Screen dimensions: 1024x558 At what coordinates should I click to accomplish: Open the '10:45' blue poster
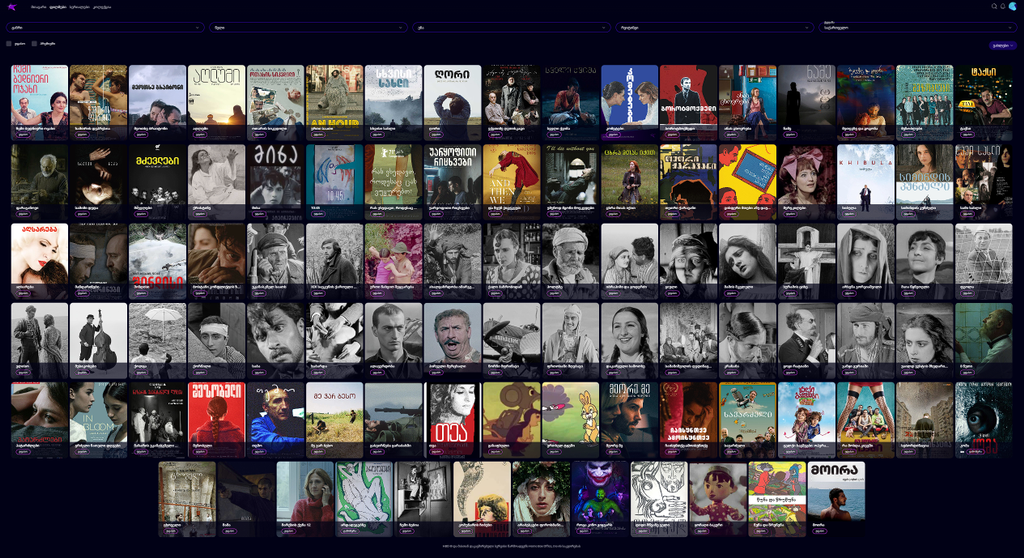coord(334,182)
